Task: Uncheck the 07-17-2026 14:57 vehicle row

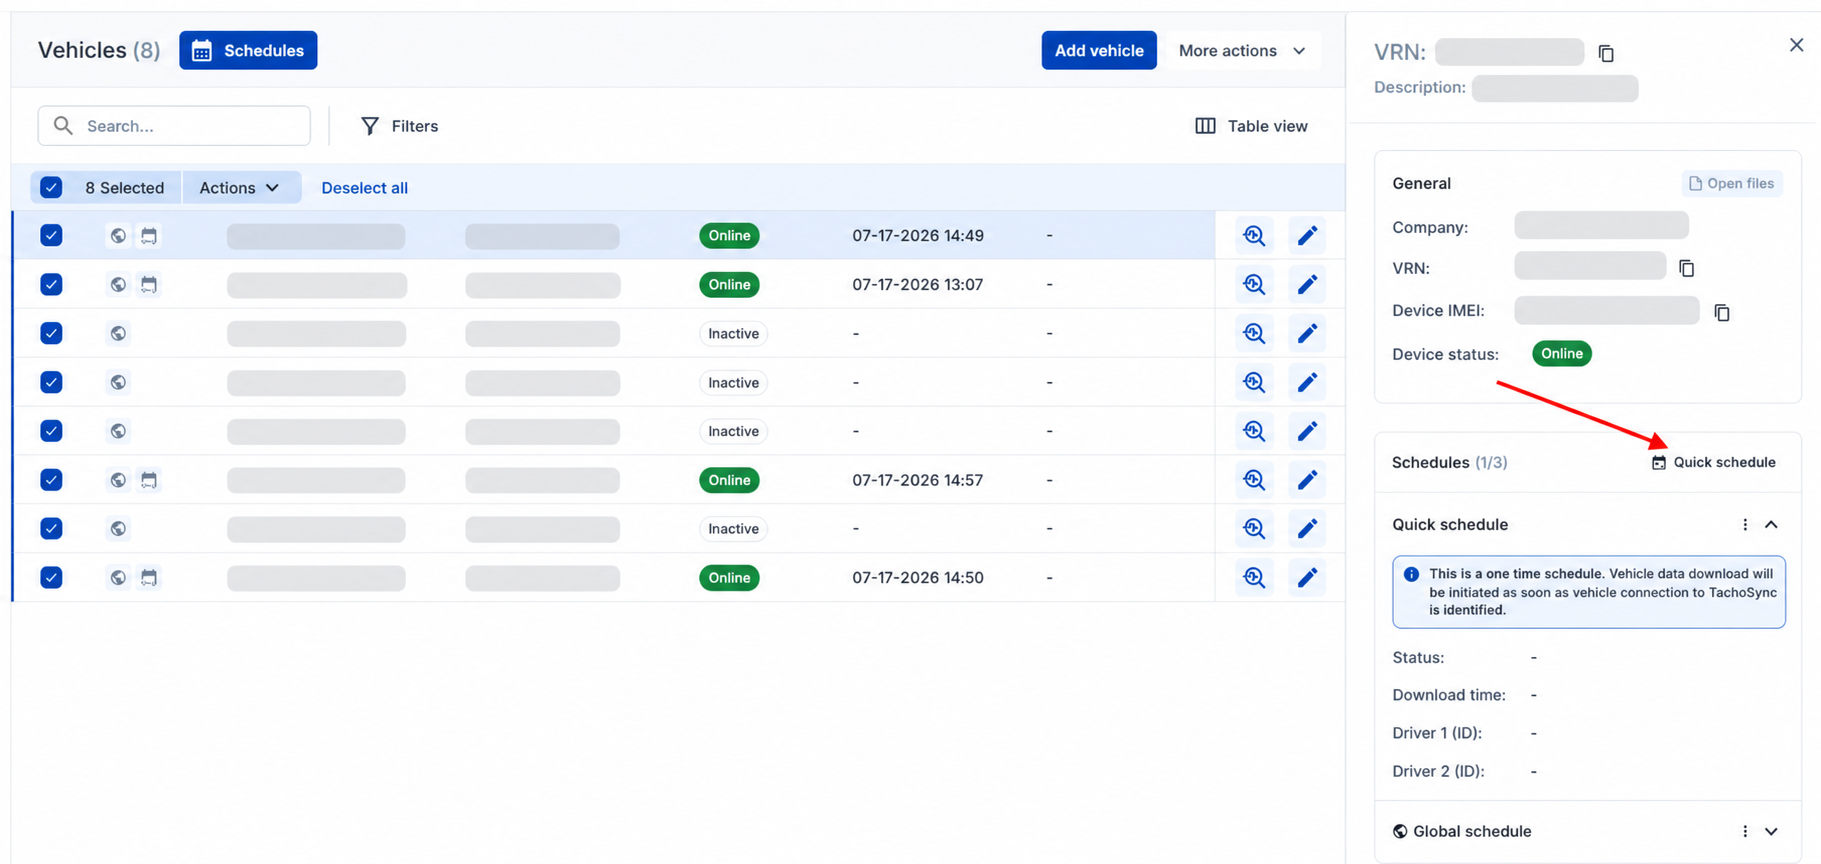Action: [x=51, y=480]
